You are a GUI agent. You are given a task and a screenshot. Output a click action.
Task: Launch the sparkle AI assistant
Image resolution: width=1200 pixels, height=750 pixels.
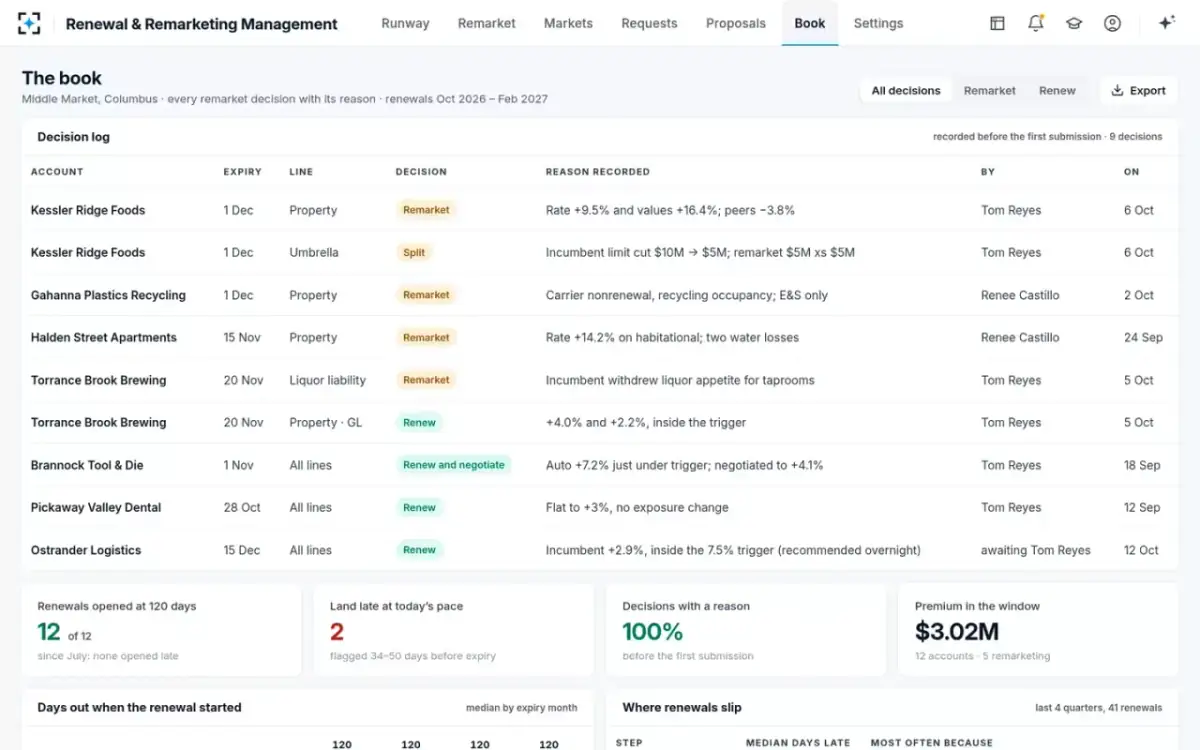pos(1166,23)
